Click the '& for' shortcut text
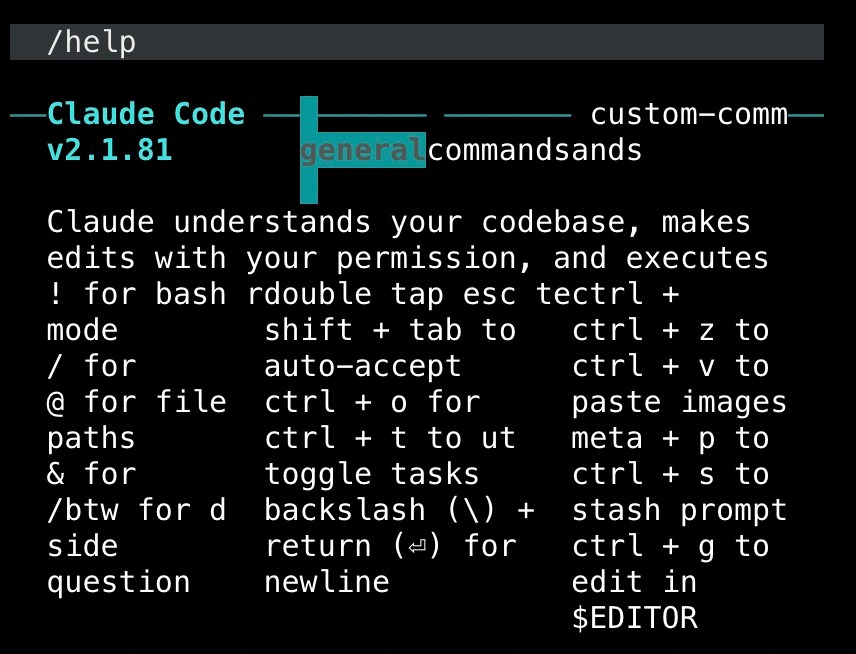 (92, 474)
